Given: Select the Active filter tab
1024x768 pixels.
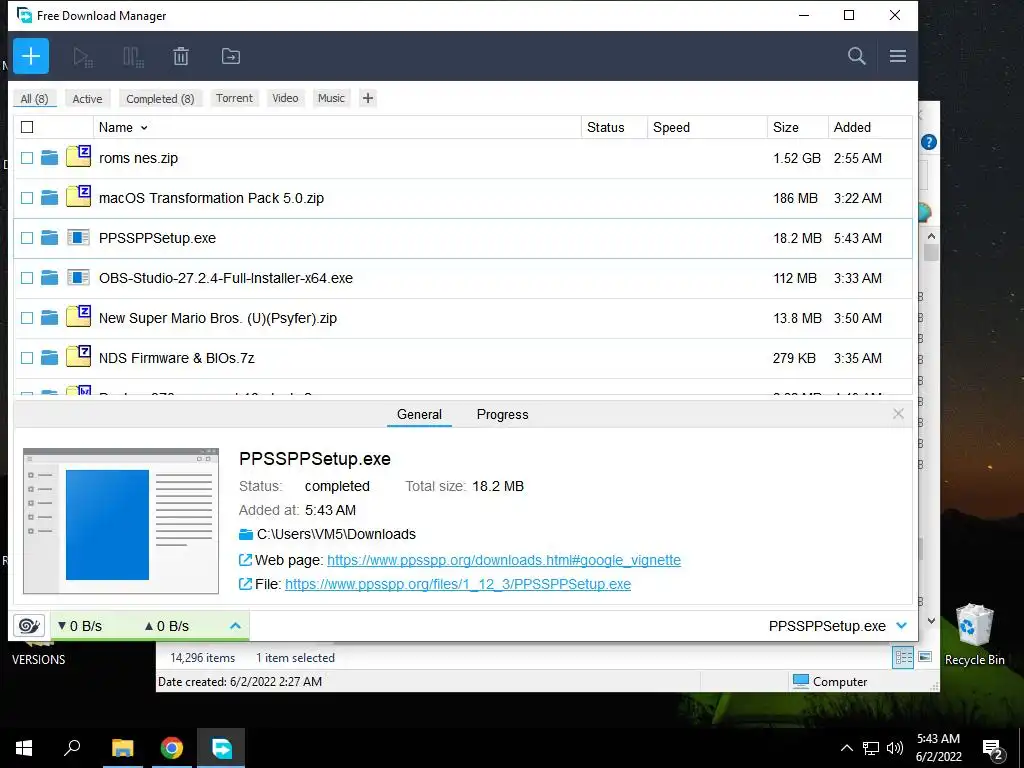Looking at the screenshot, I should click(x=88, y=99).
